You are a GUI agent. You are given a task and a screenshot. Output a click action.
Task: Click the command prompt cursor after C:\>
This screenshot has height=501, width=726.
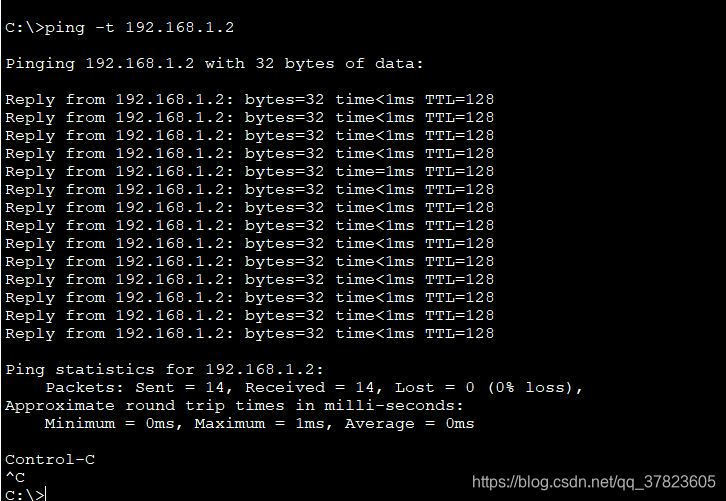coord(46,495)
